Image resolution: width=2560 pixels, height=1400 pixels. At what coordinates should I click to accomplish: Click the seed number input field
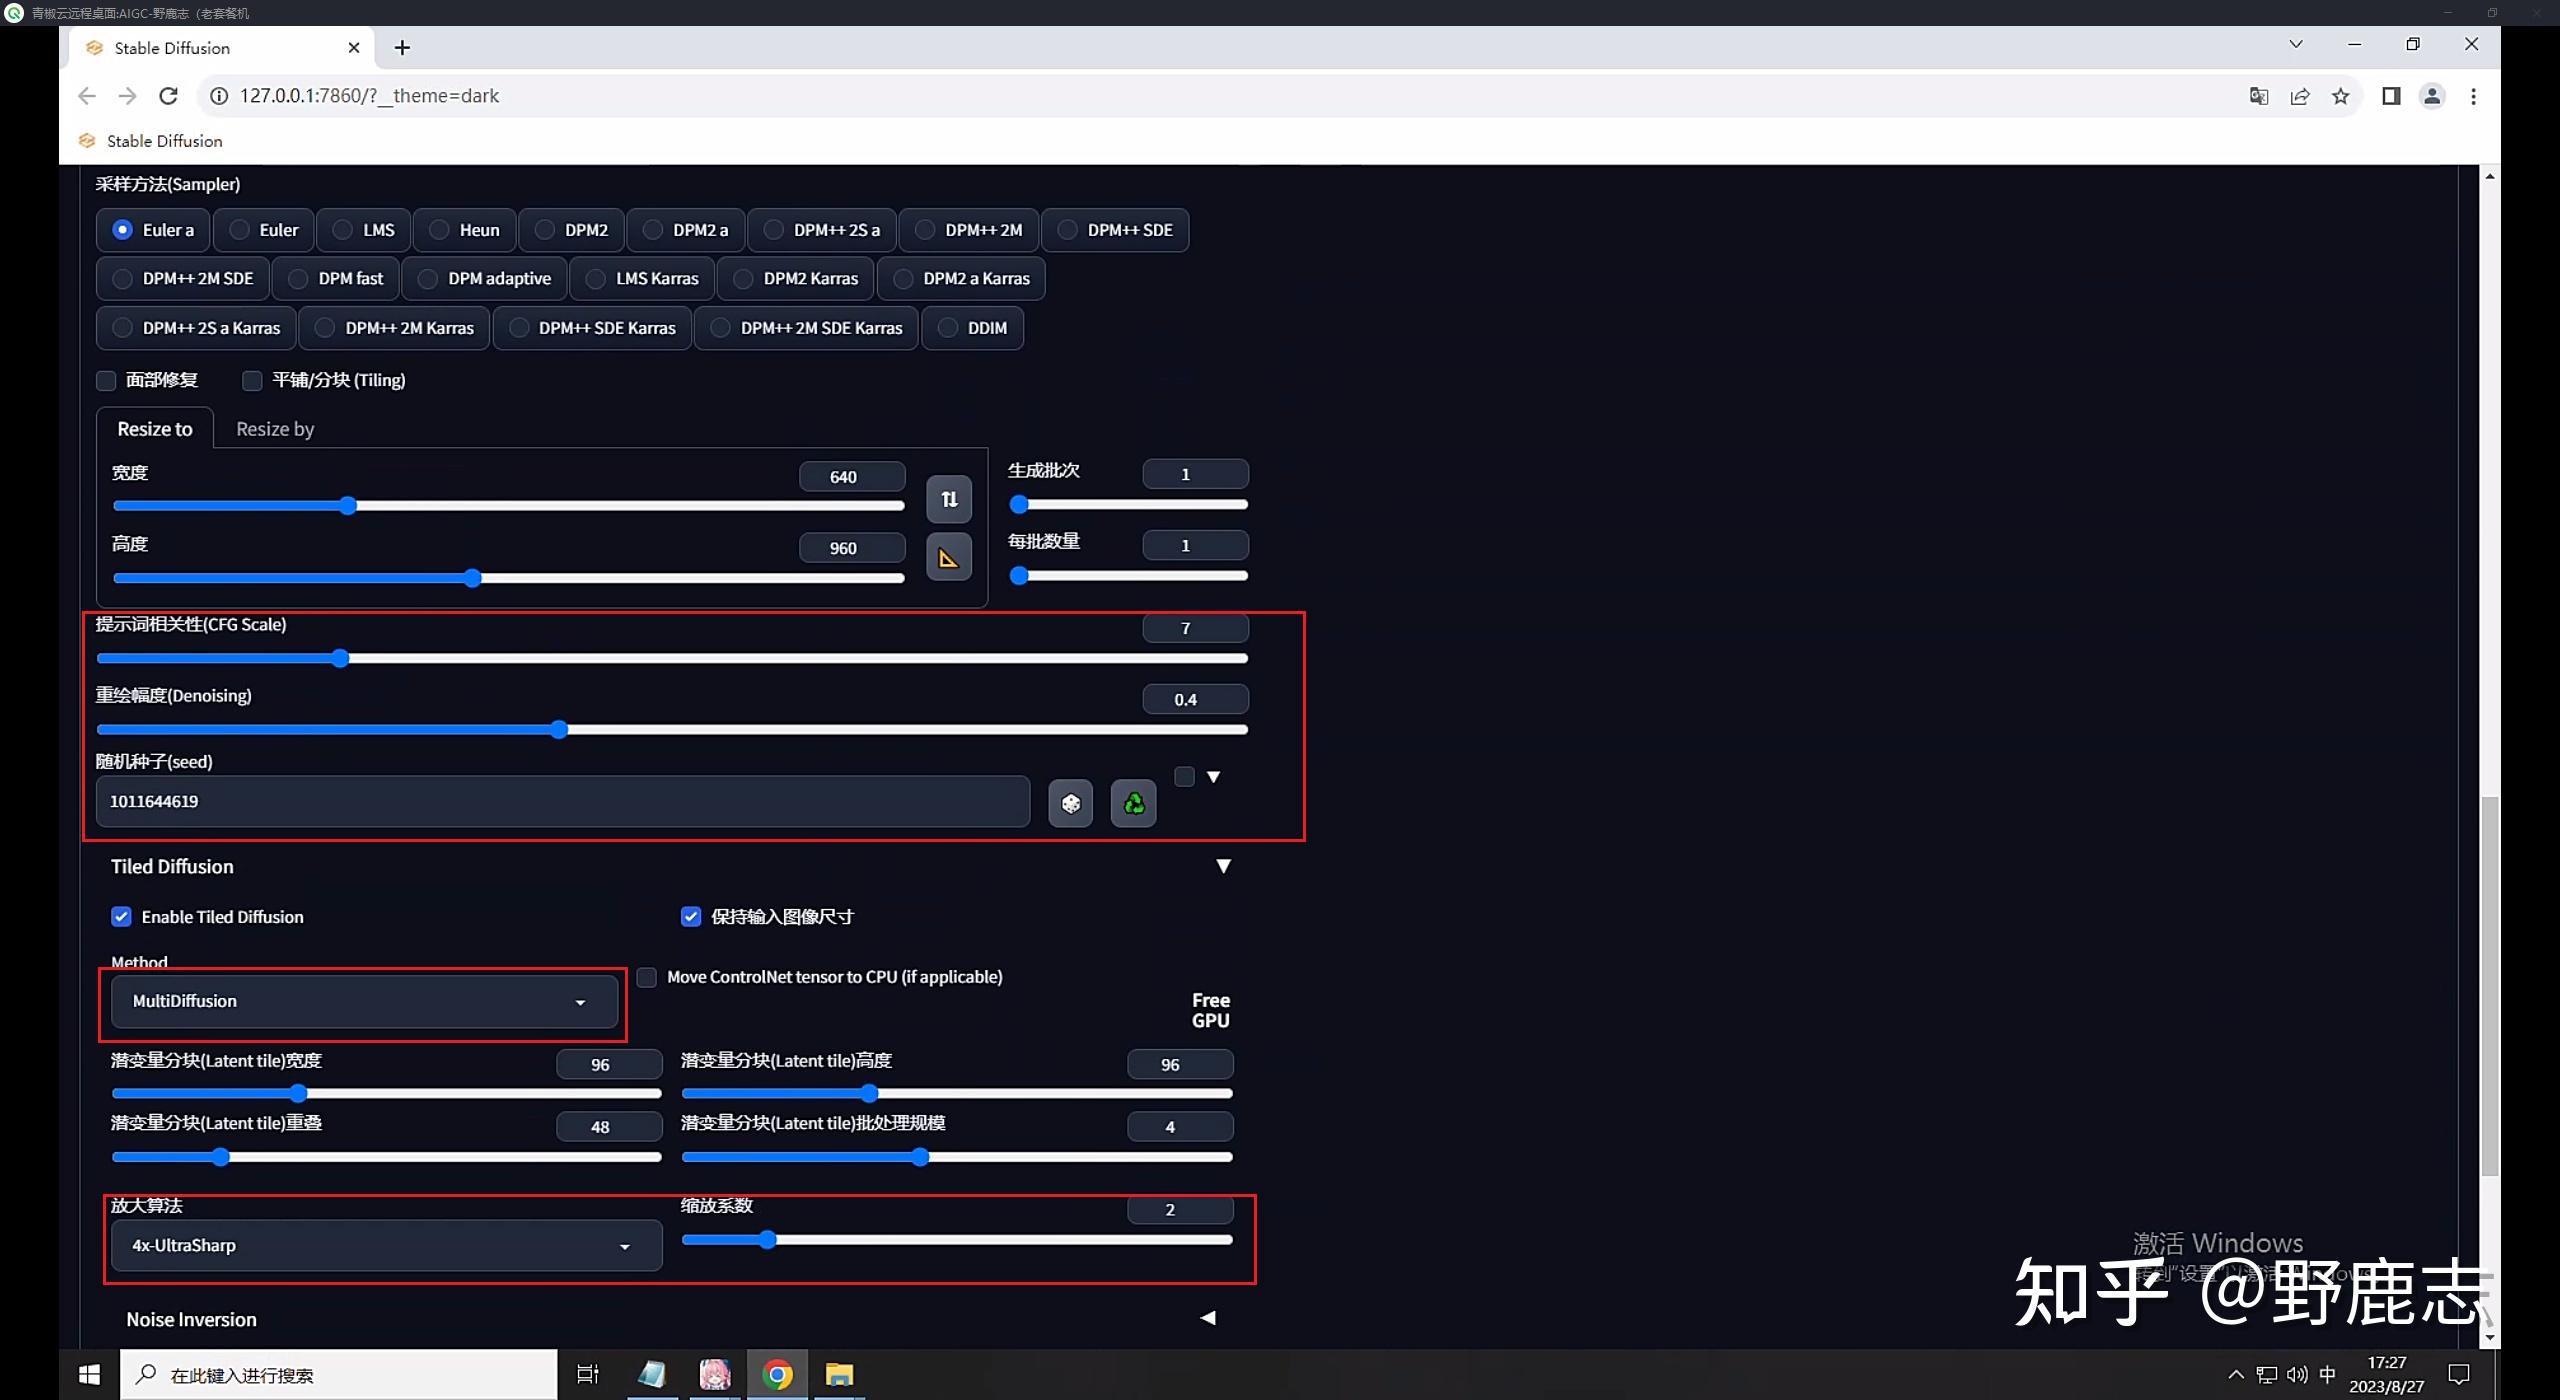click(562, 801)
